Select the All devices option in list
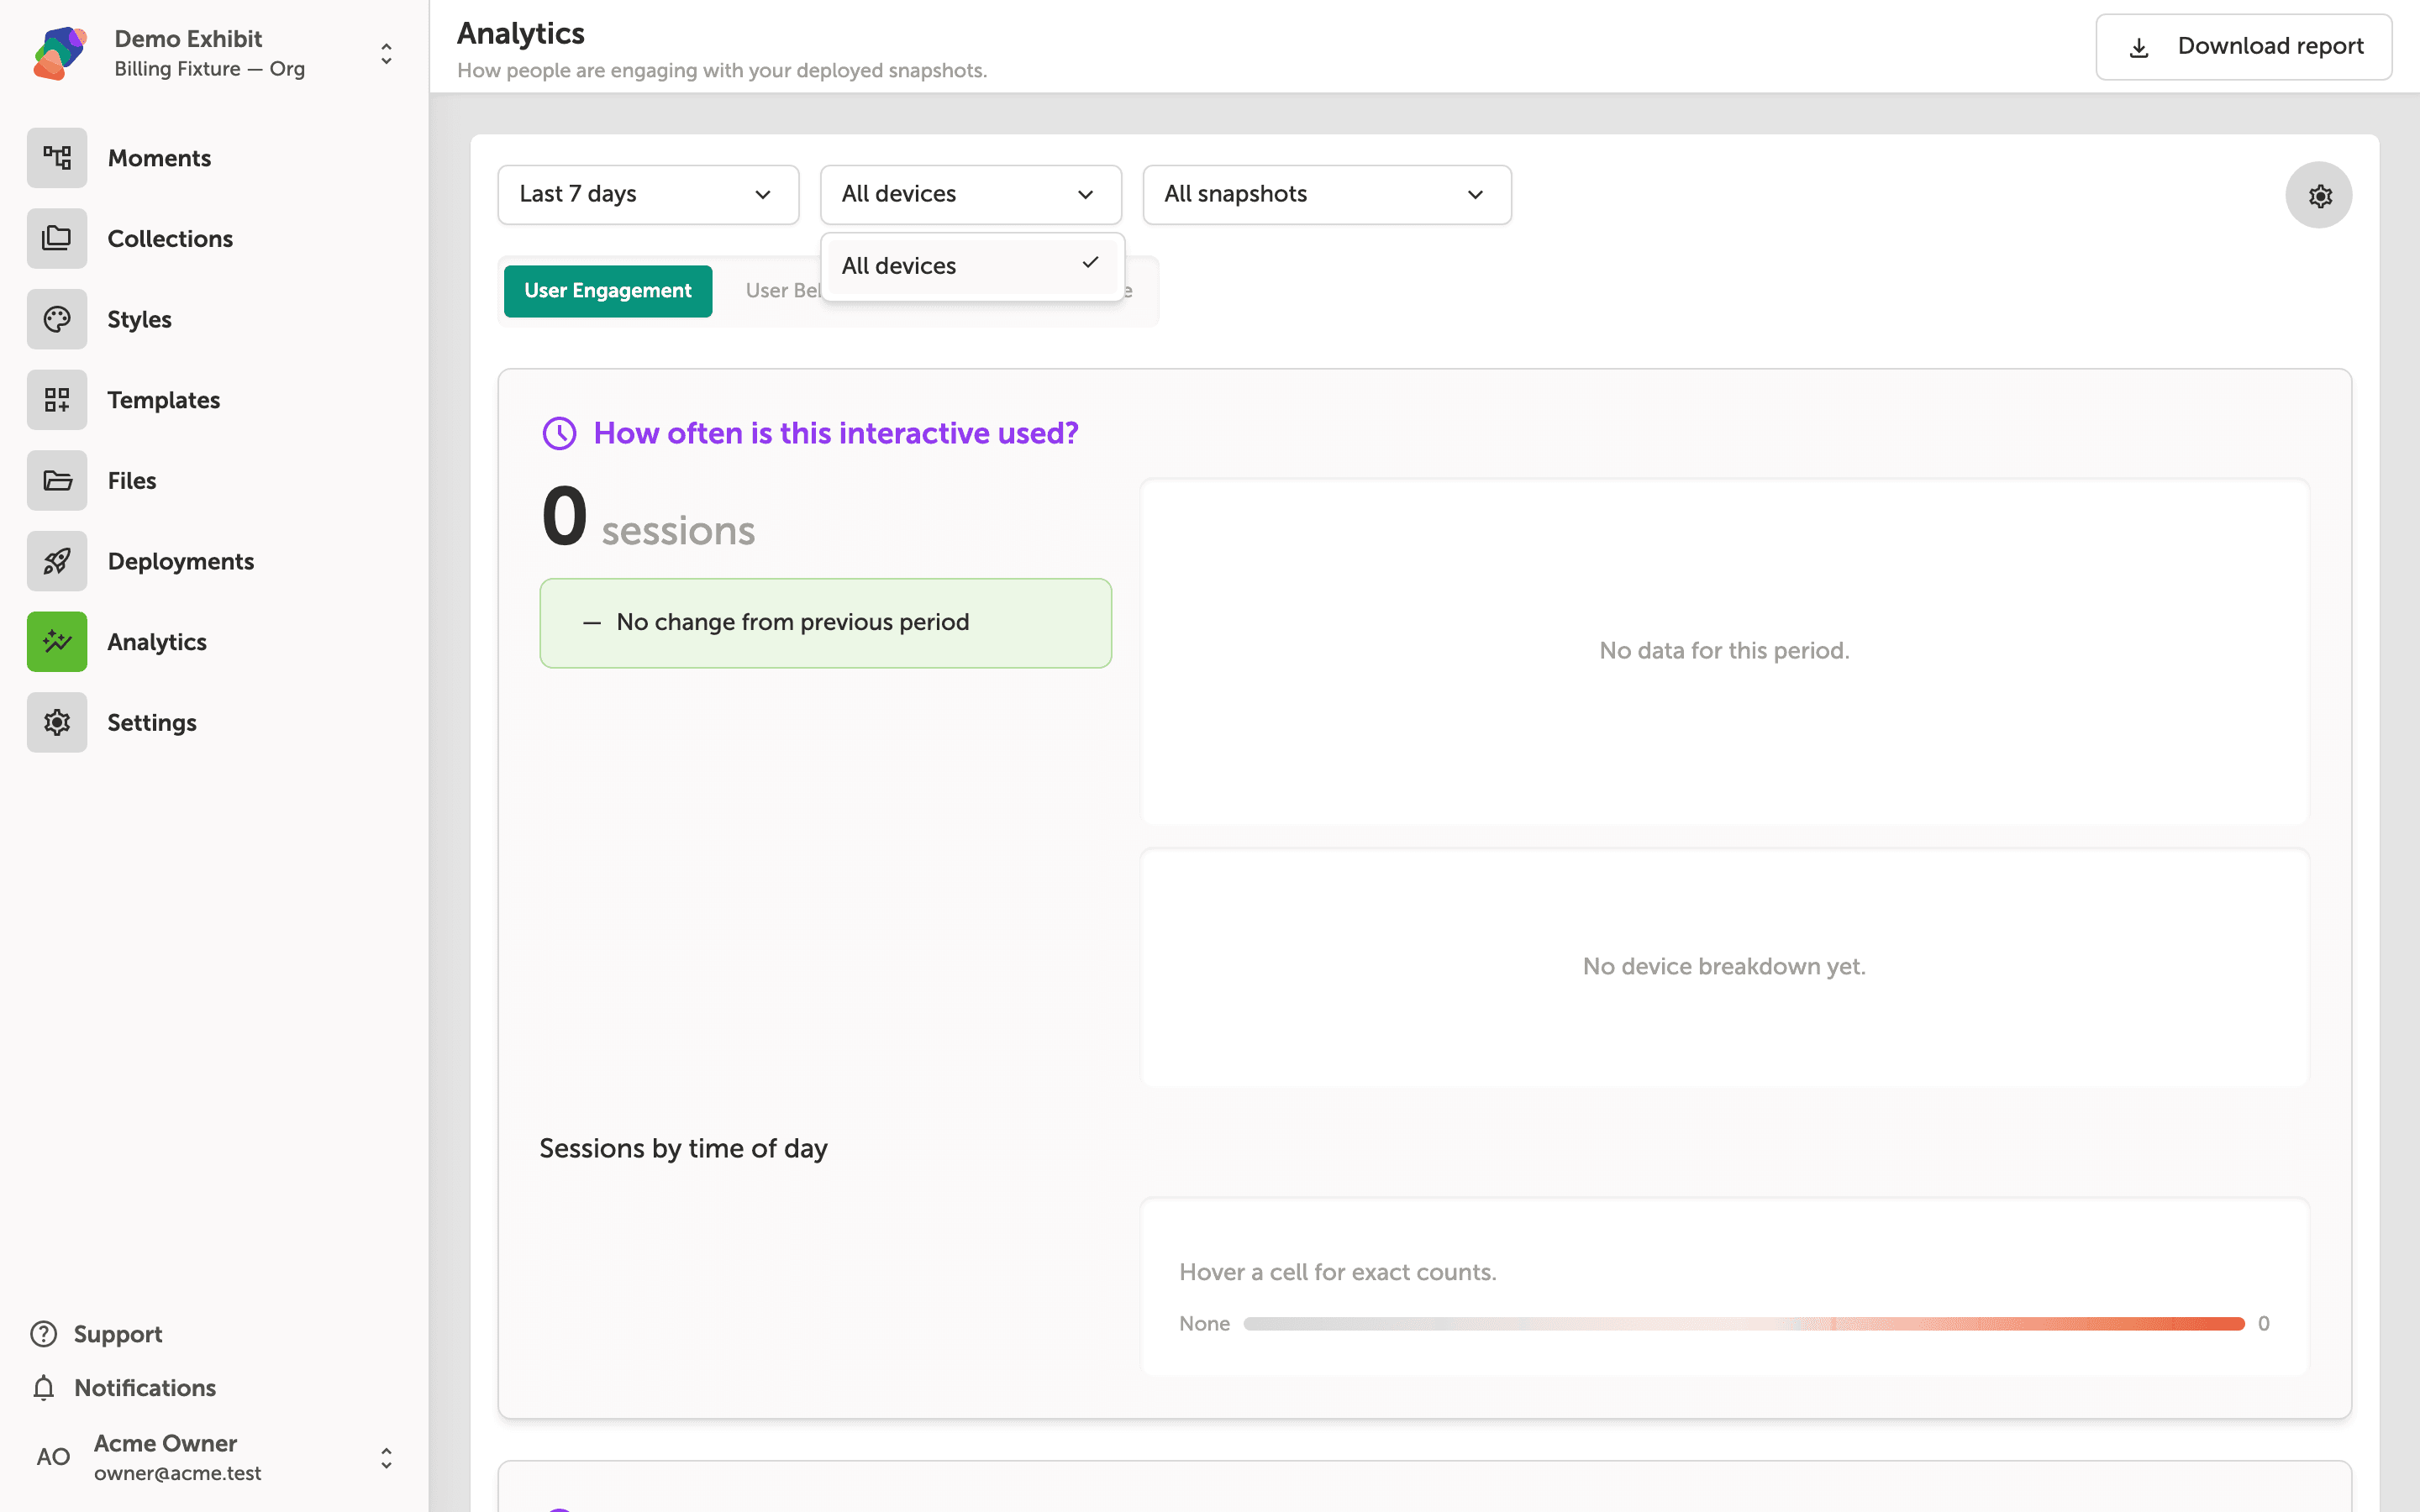The image size is (2420, 1512). pyautogui.click(x=972, y=266)
